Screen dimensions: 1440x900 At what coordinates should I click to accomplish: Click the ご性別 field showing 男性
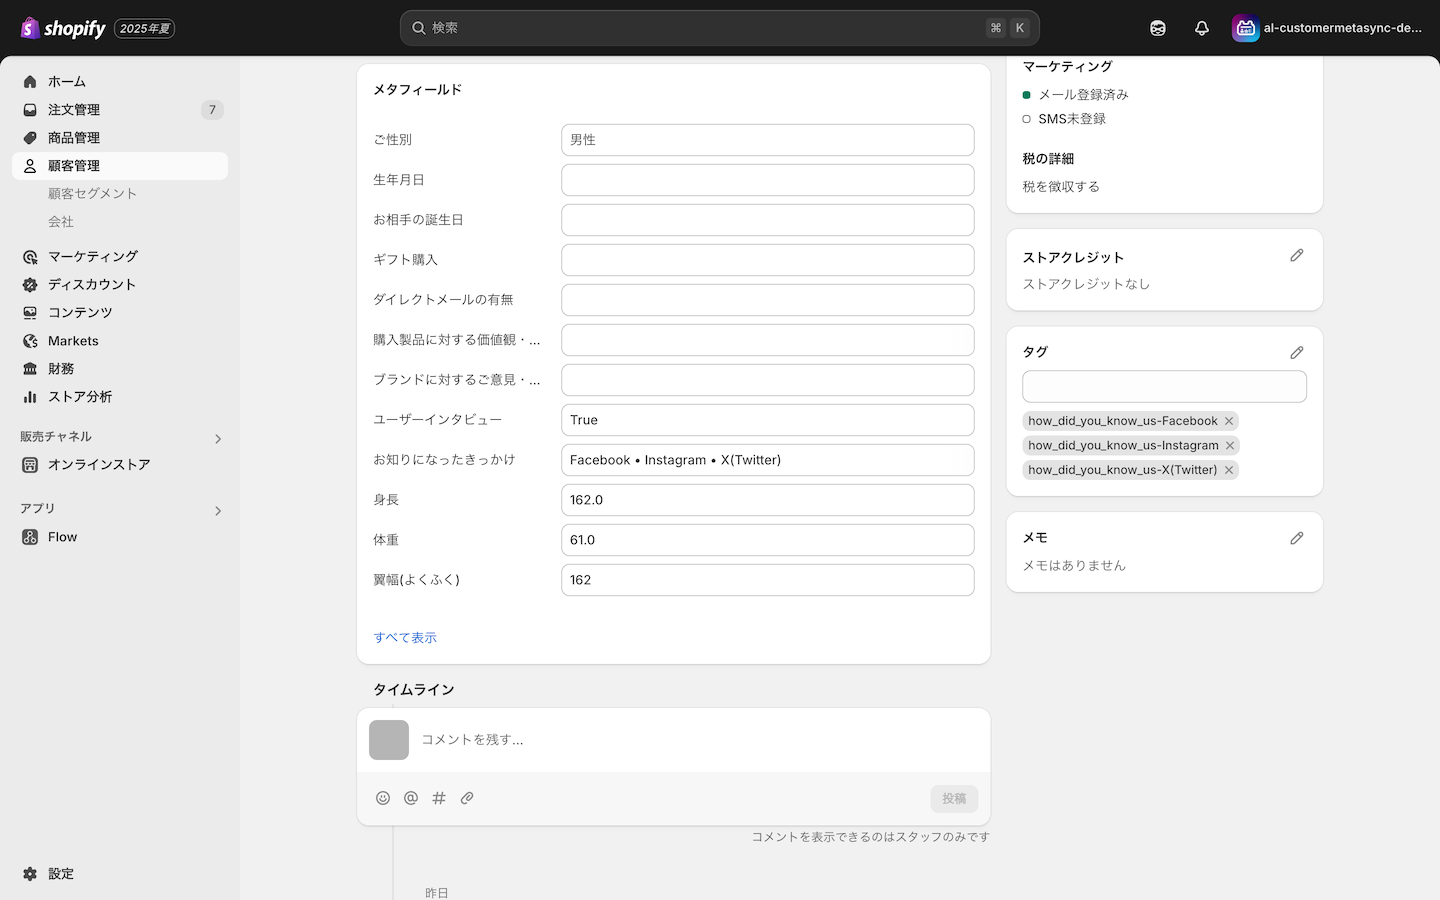pos(768,140)
